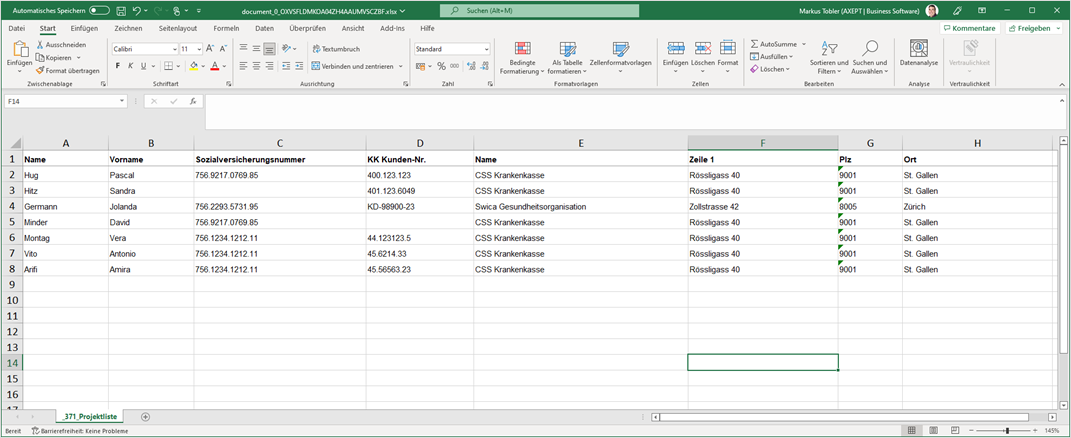Image resolution: width=1071 pixels, height=438 pixels.
Task: Center text horizontally in cell
Action: pos(256,66)
